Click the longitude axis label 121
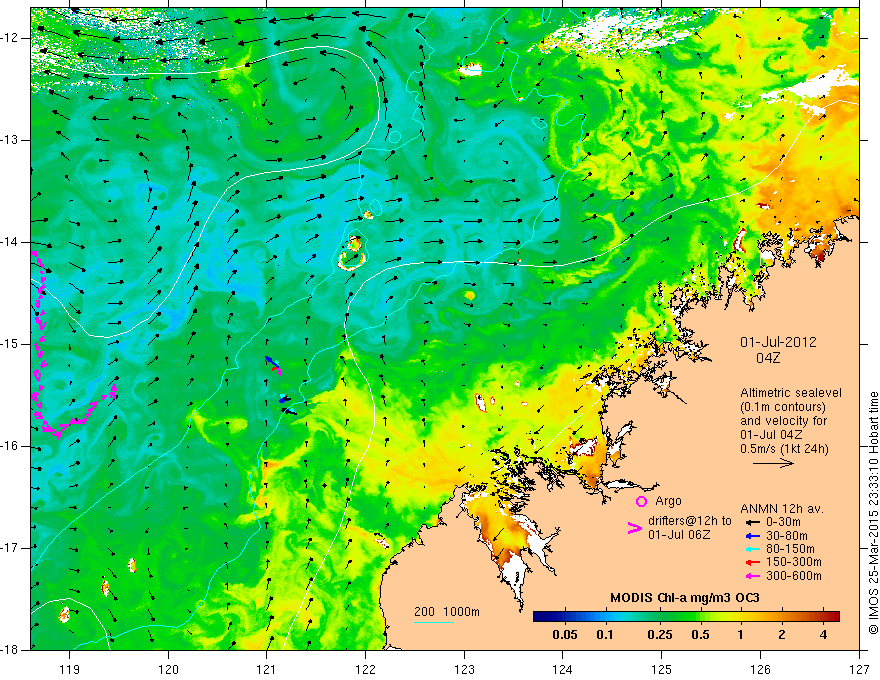Screen dimensions: 880x680 tap(267, 670)
